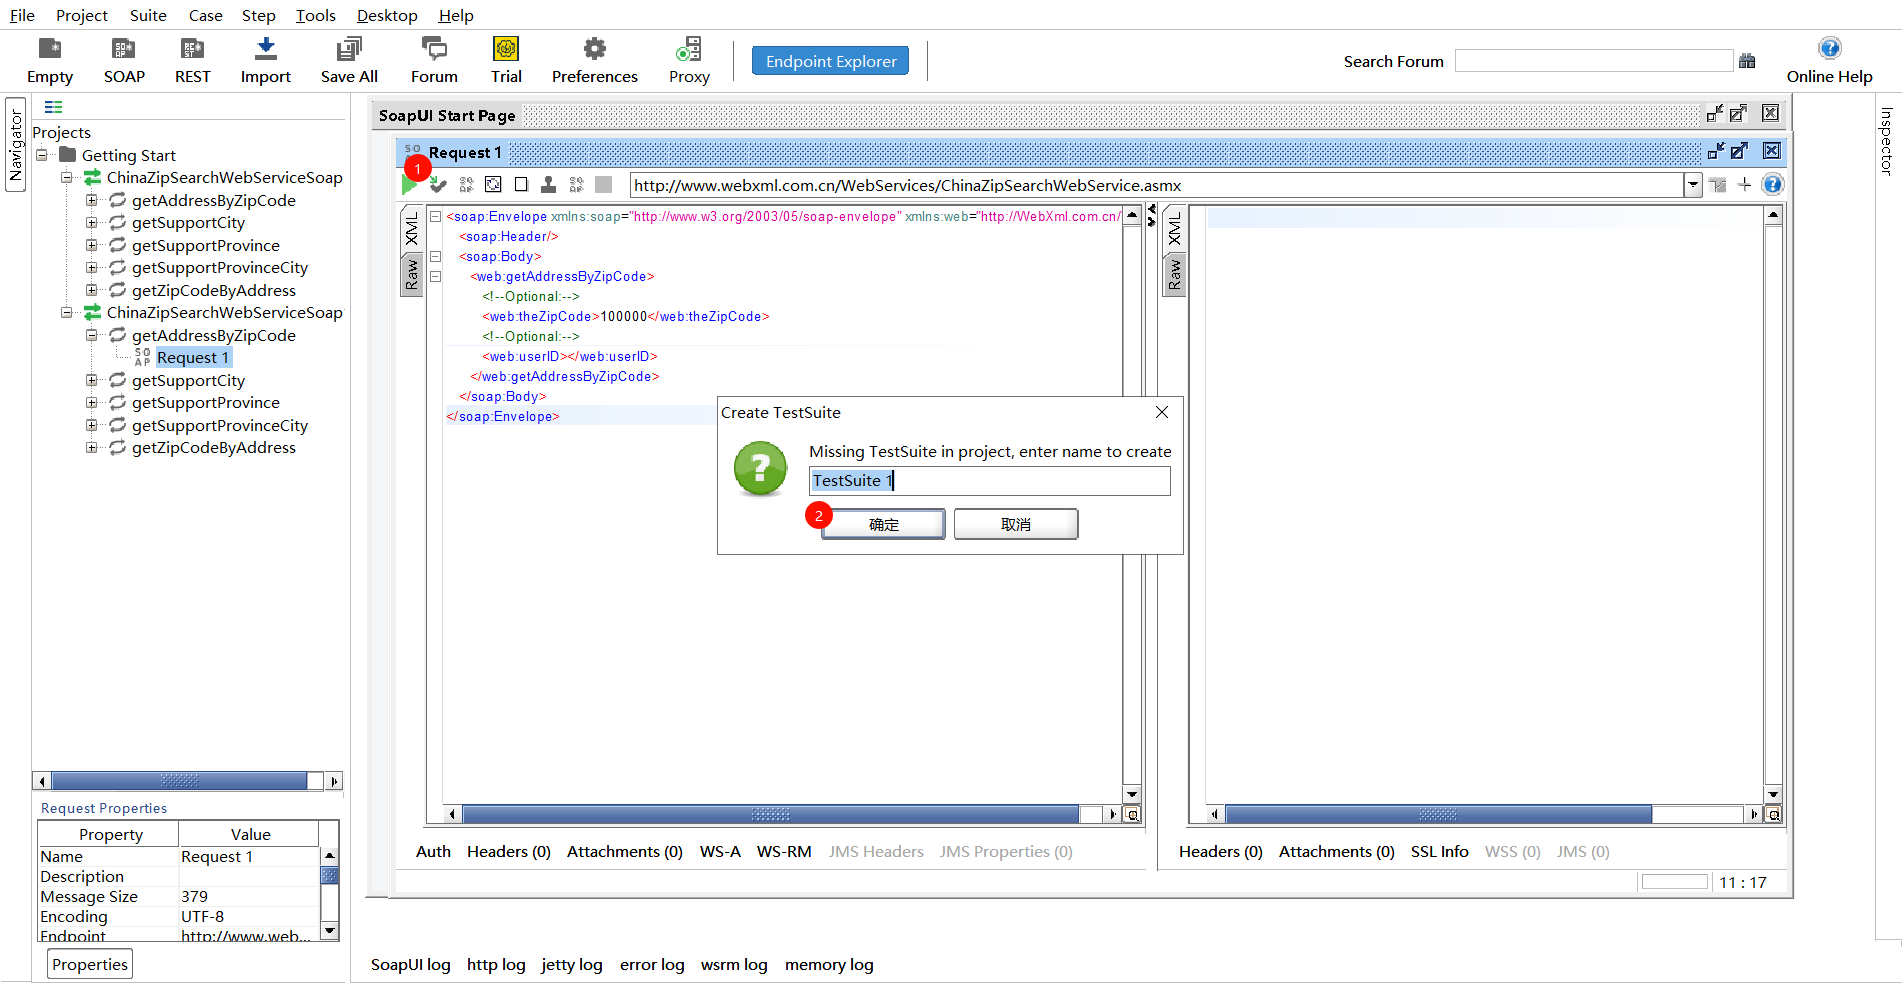Select Request 1 in the project tree
Screen dimensions: 1902x983
pyautogui.click(x=193, y=357)
